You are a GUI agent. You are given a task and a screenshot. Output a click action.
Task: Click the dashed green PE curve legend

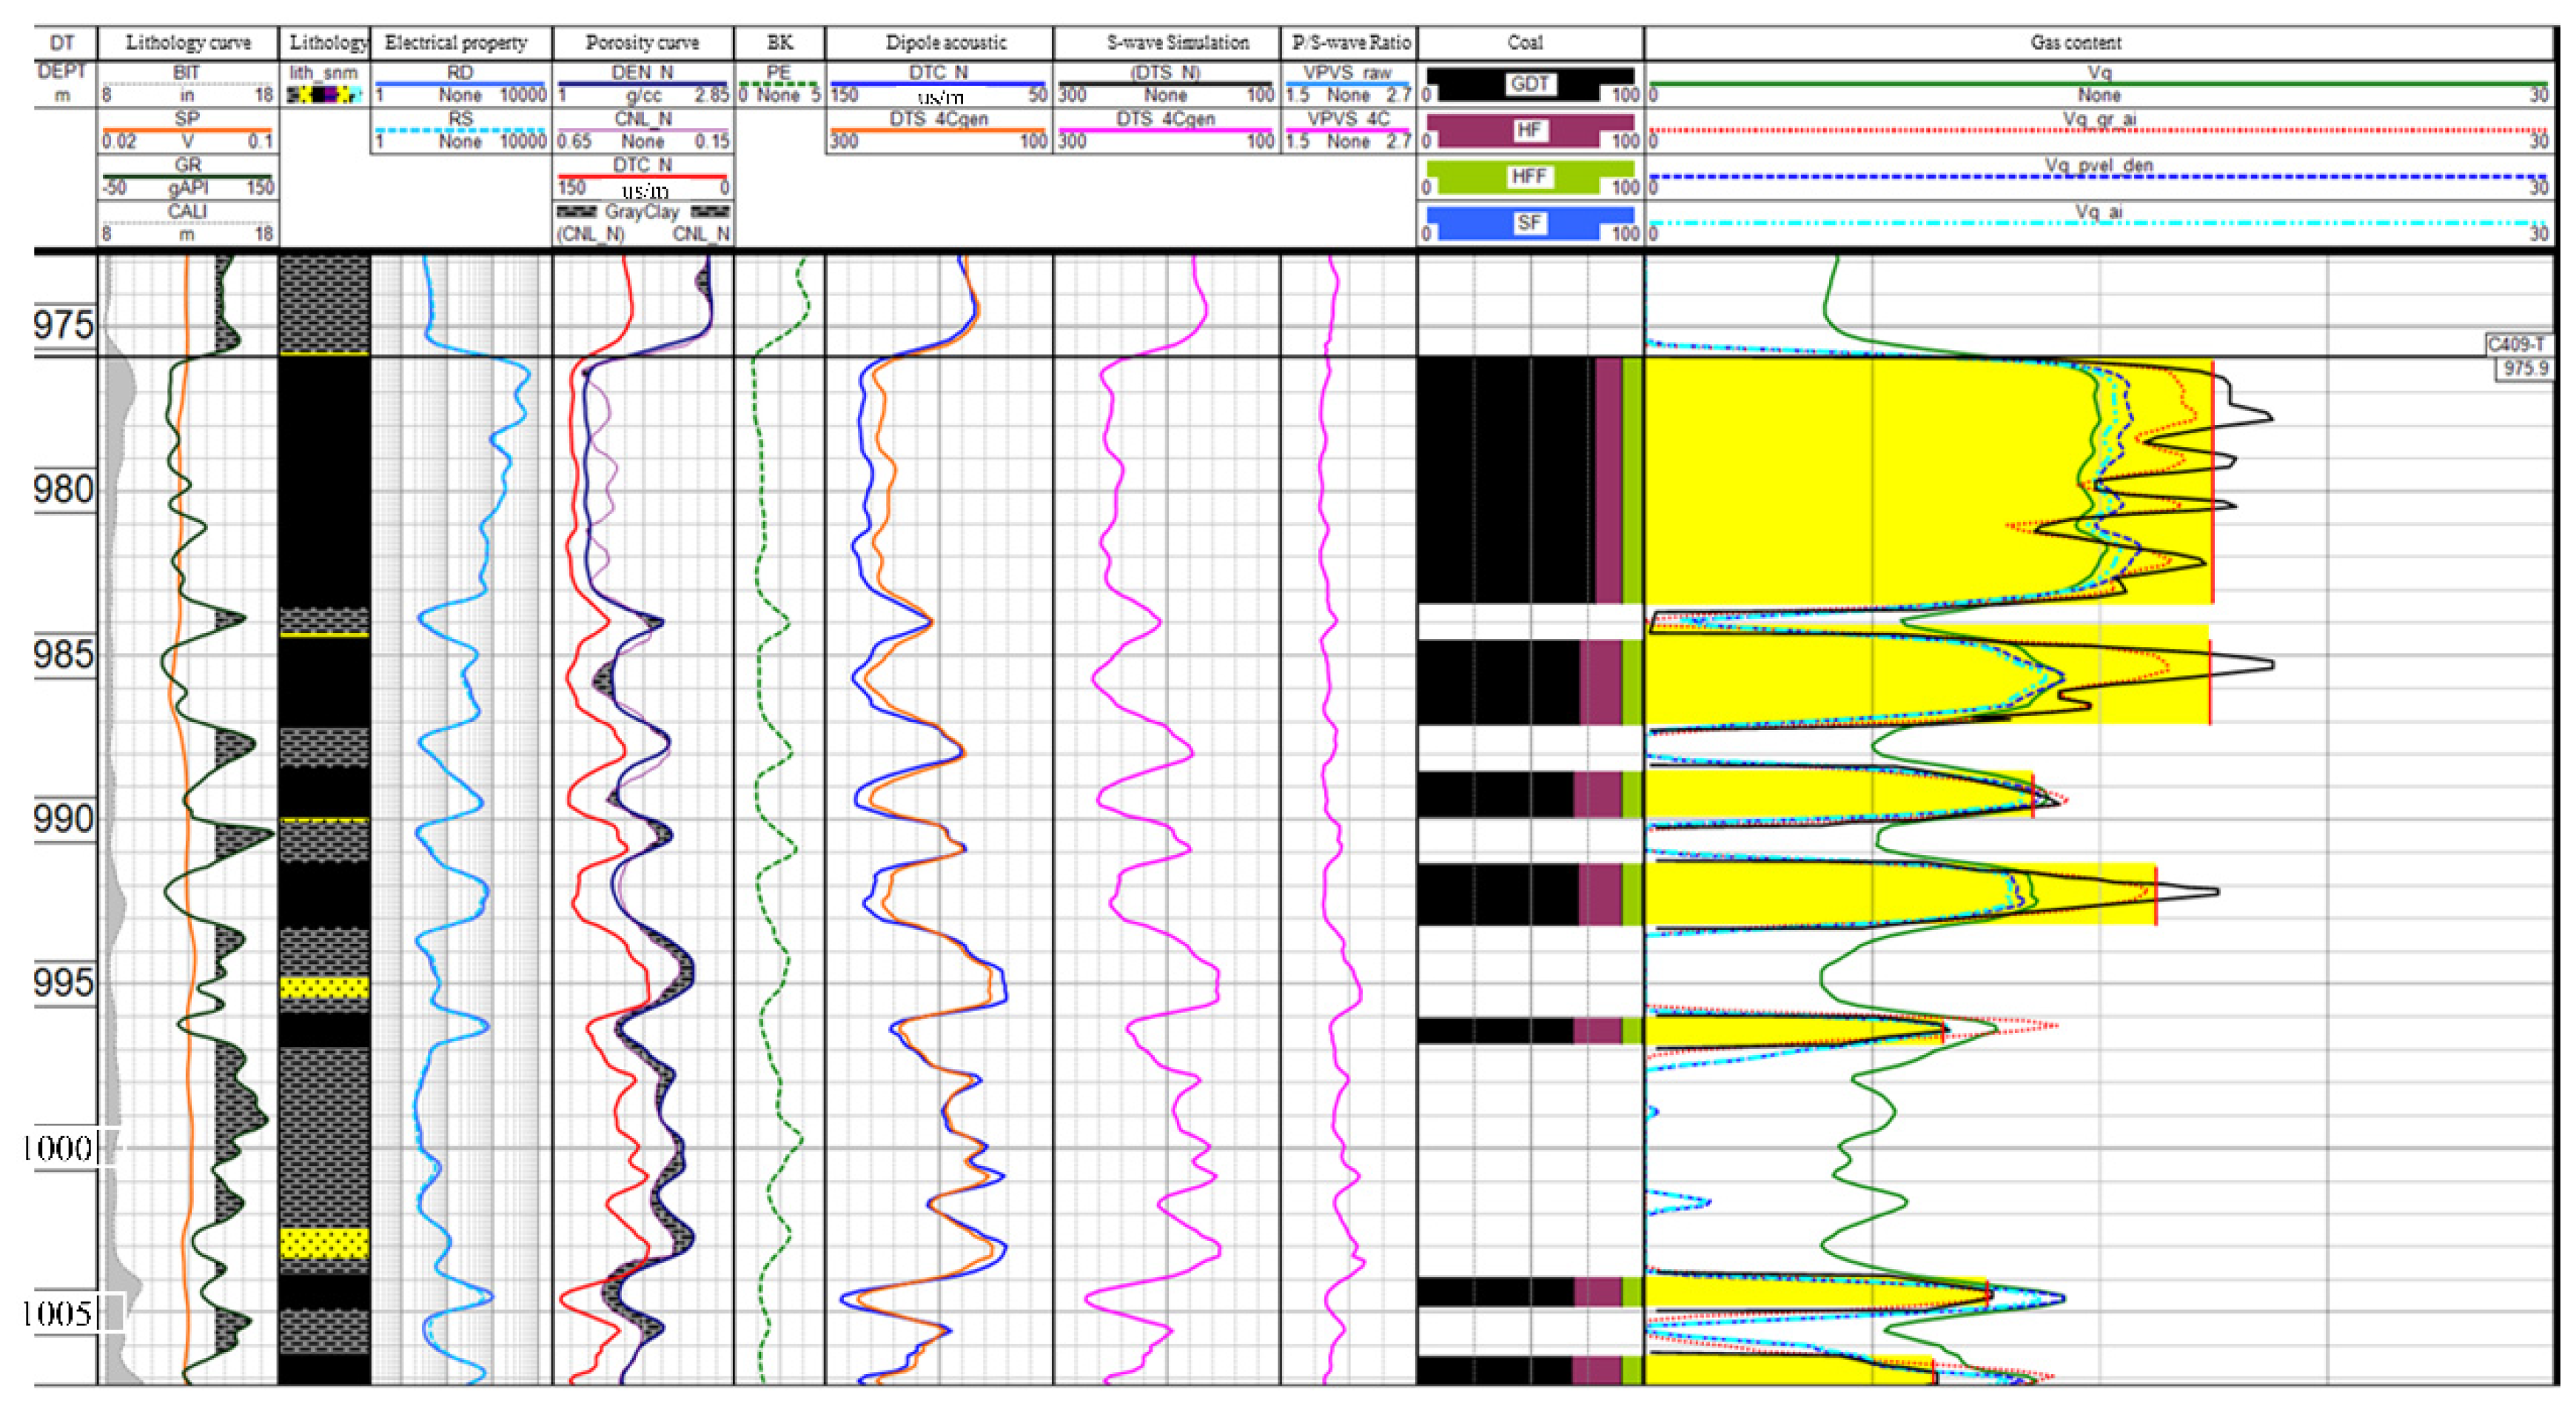pyautogui.click(x=778, y=83)
